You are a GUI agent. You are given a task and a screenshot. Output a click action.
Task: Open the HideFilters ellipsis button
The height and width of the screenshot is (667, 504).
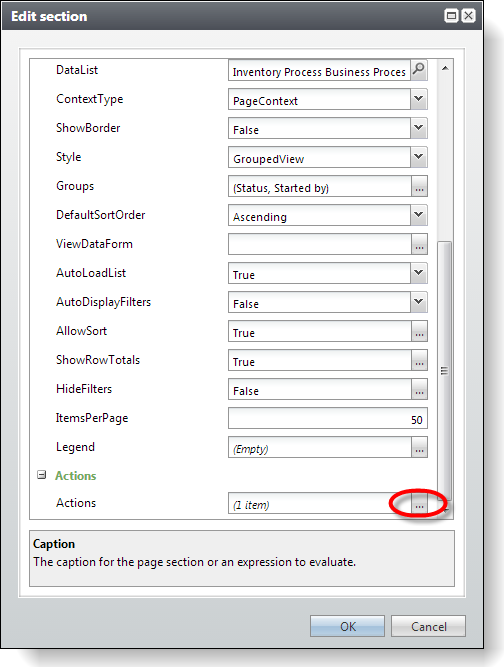(419, 389)
